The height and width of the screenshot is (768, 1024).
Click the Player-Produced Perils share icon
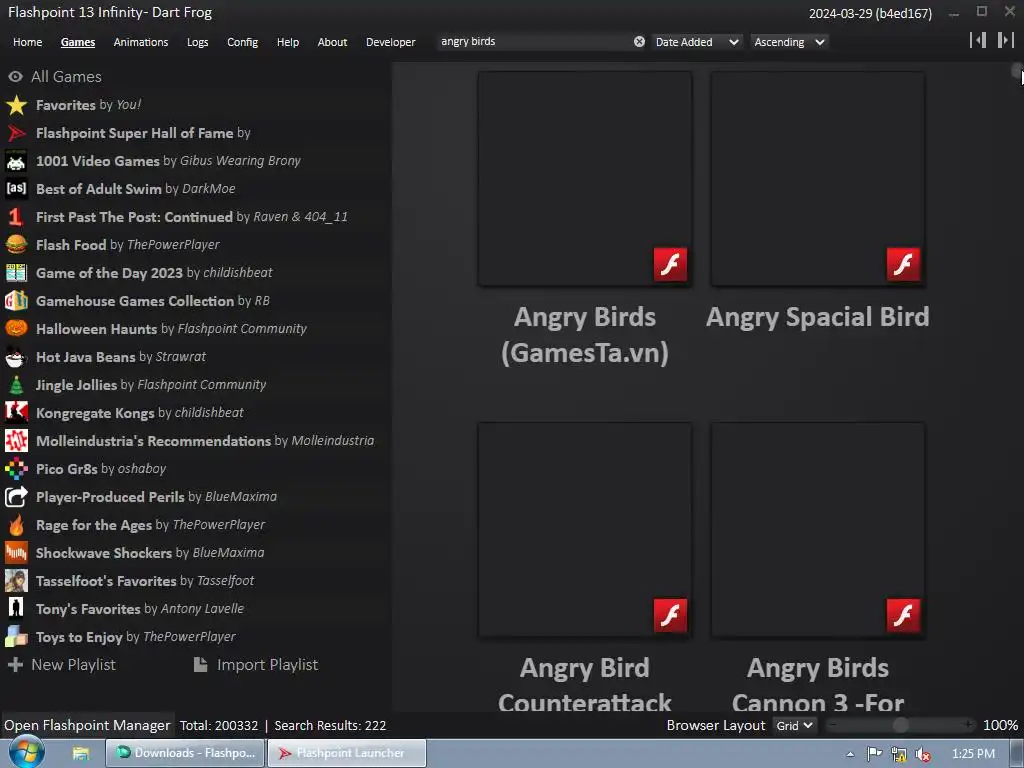(x=16, y=497)
